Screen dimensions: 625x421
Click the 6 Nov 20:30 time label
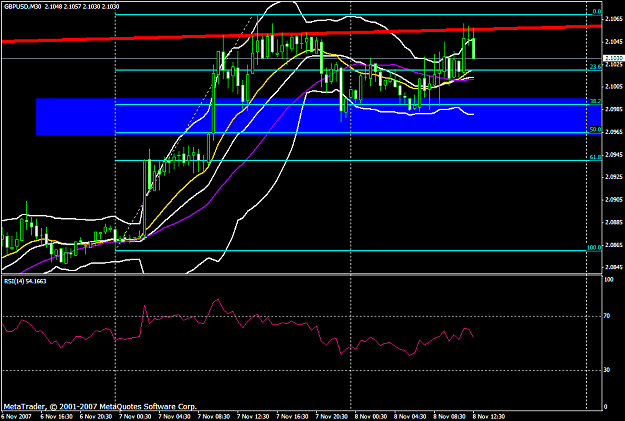(96, 416)
